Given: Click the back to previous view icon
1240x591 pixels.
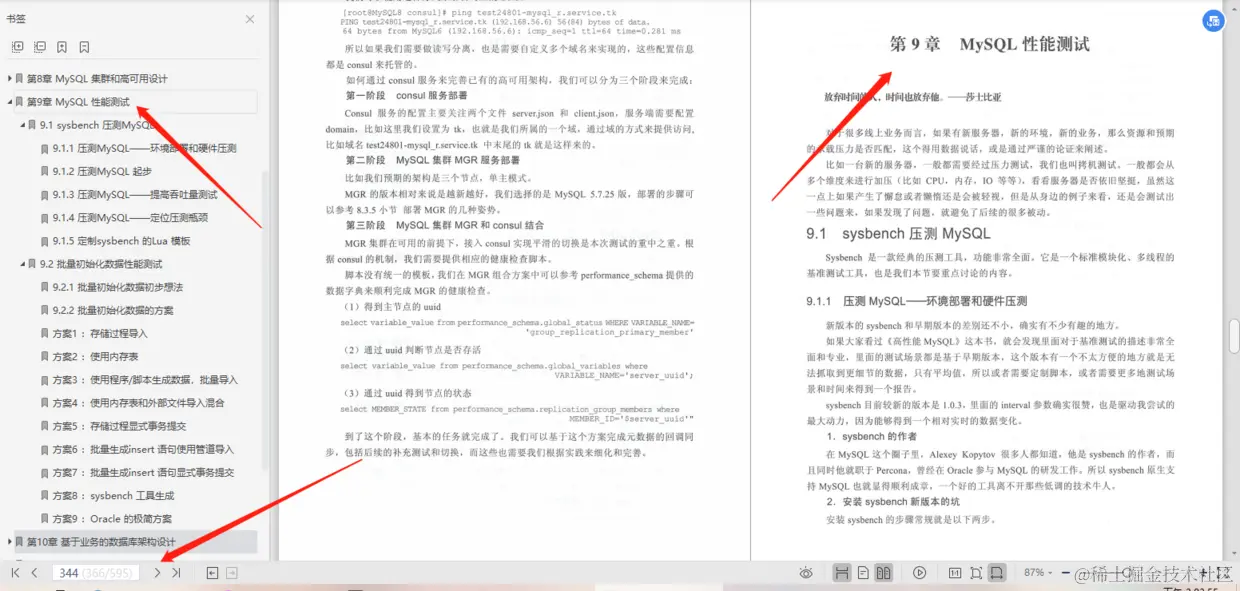Looking at the screenshot, I should (212, 573).
